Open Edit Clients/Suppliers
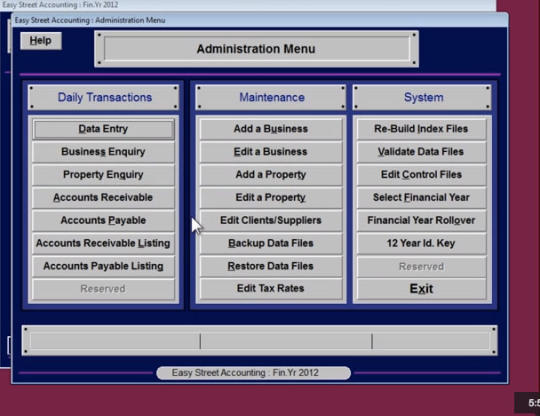540x416 pixels. pyautogui.click(x=271, y=220)
